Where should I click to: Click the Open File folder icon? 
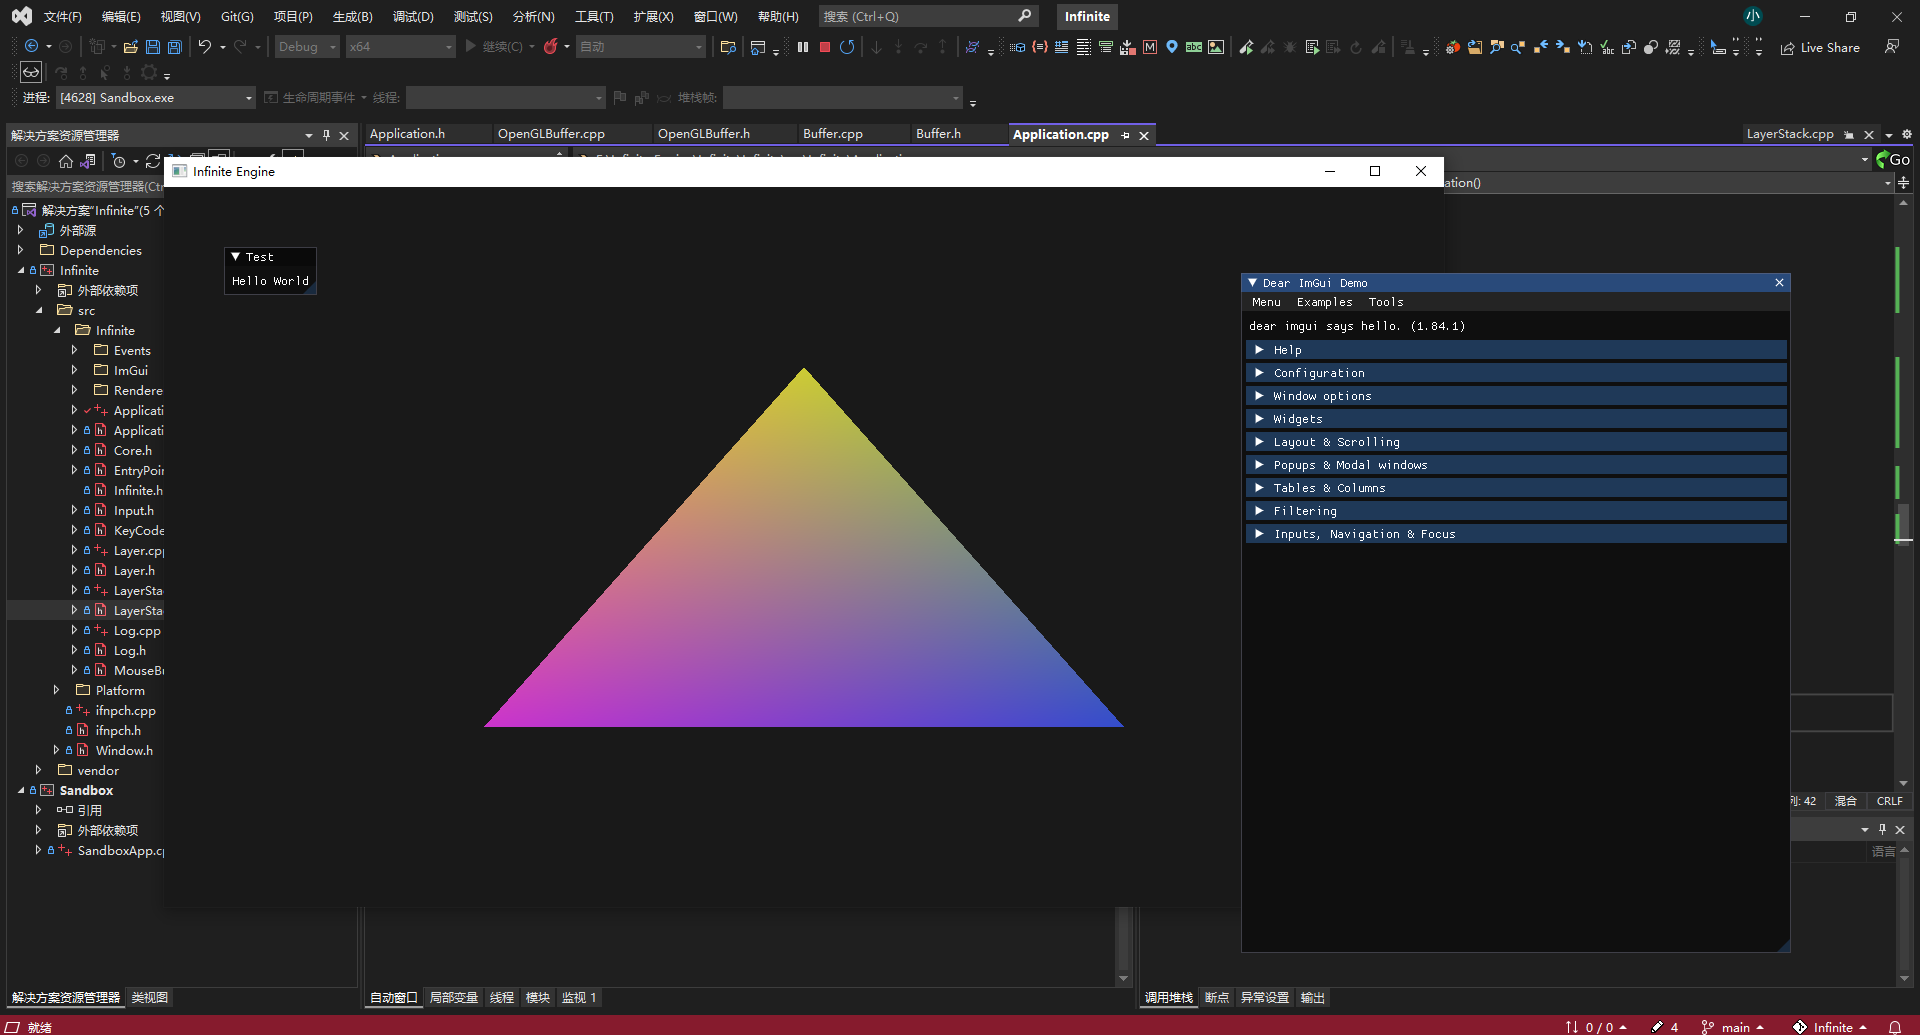130,47
